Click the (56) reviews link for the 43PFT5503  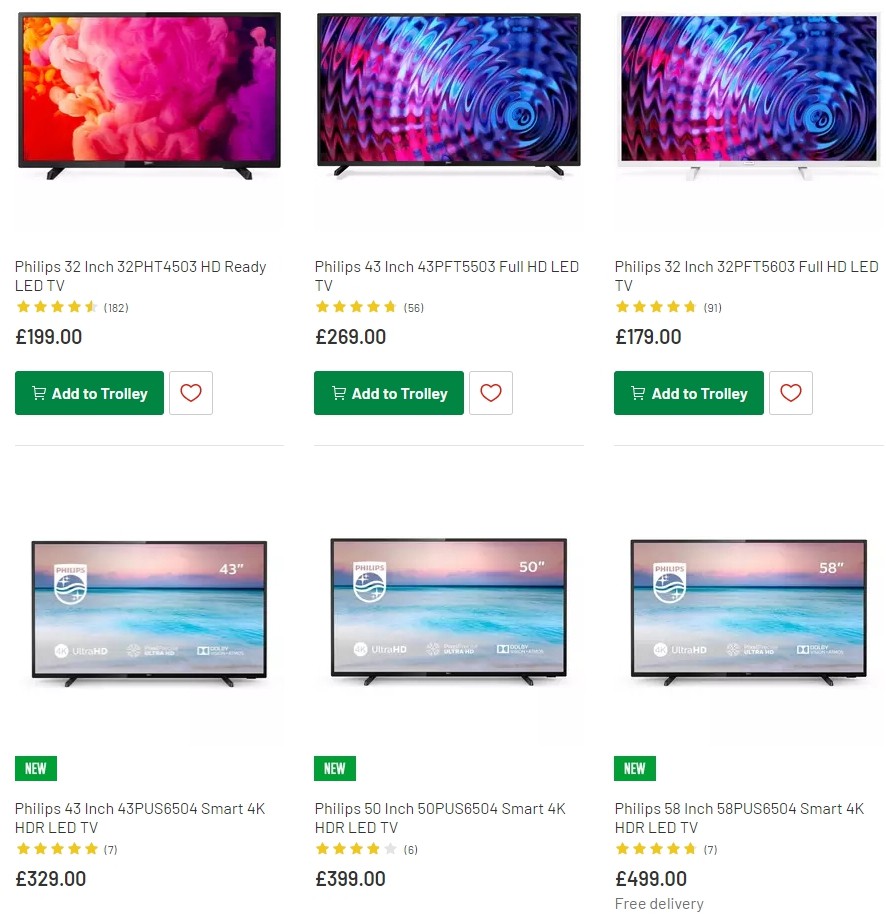coord(413,308)
